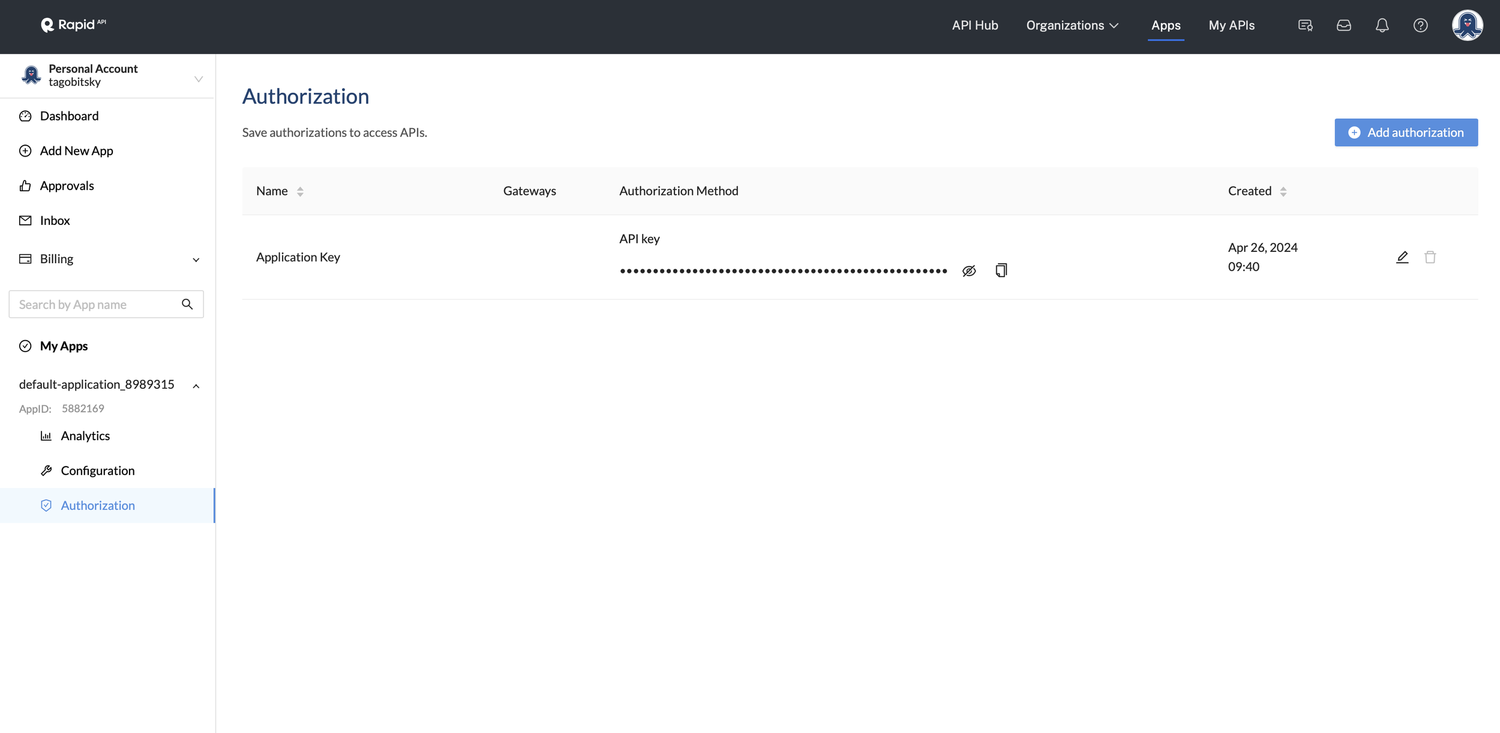Open the user avatar profile picture

point(1467,25)
